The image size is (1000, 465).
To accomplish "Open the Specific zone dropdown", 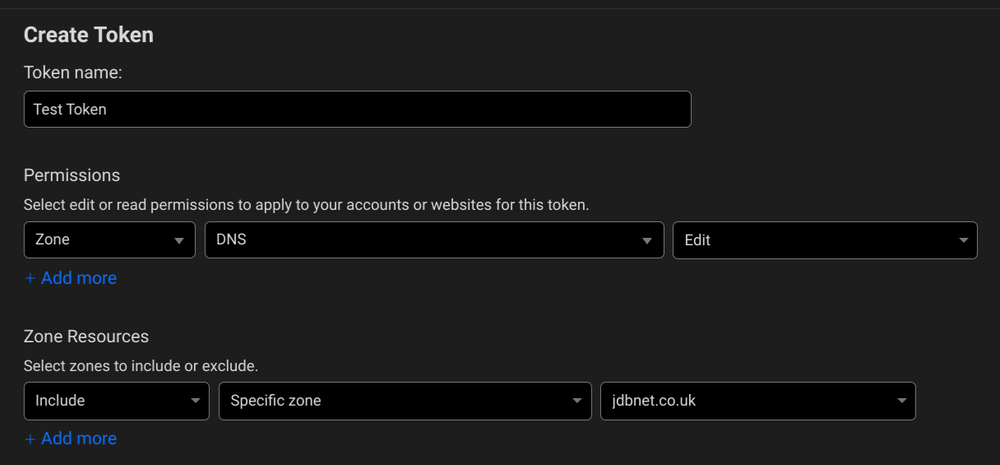I will coord(404,401).
